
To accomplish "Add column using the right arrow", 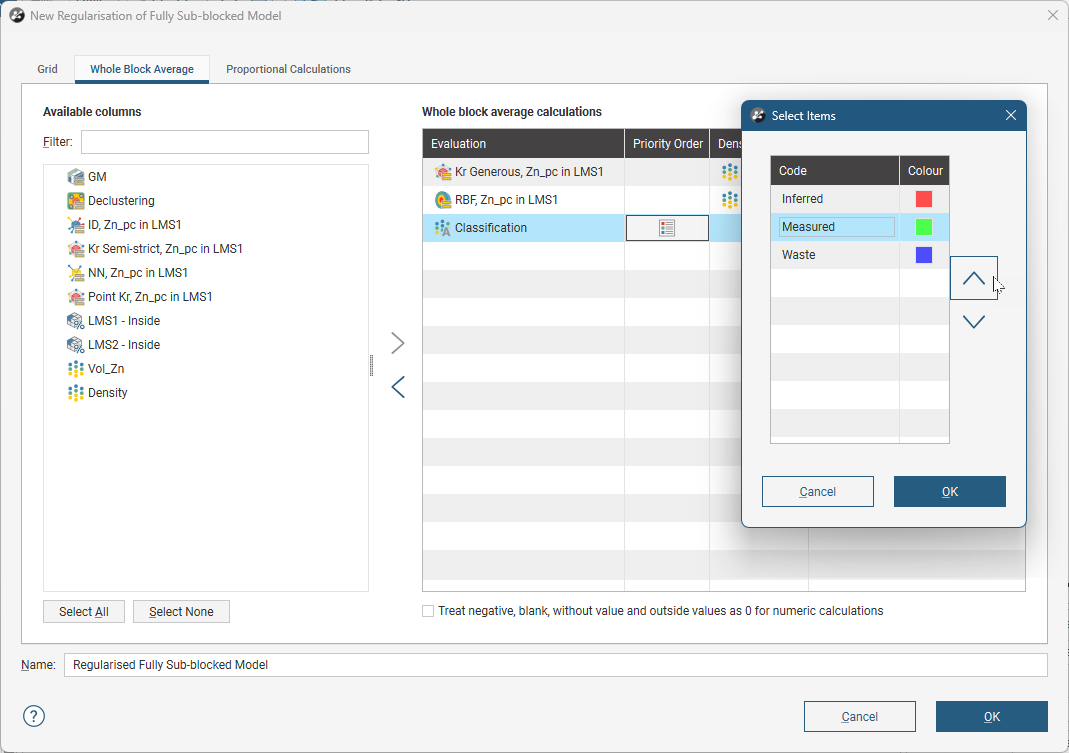I will click(x=398, y=343).
